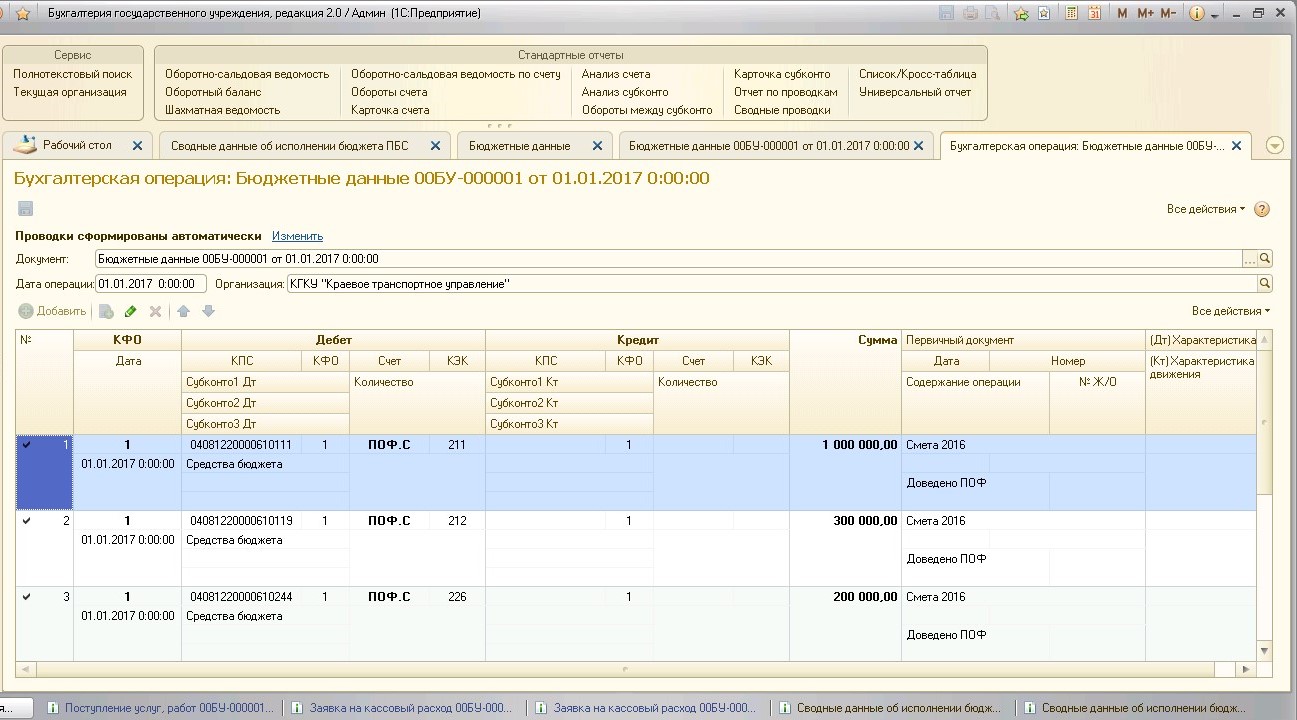Image resolution: width=1297 pixels, height=720 pixels.
Task: Click the magnifier icon in Организация field
Action: 1265,284
